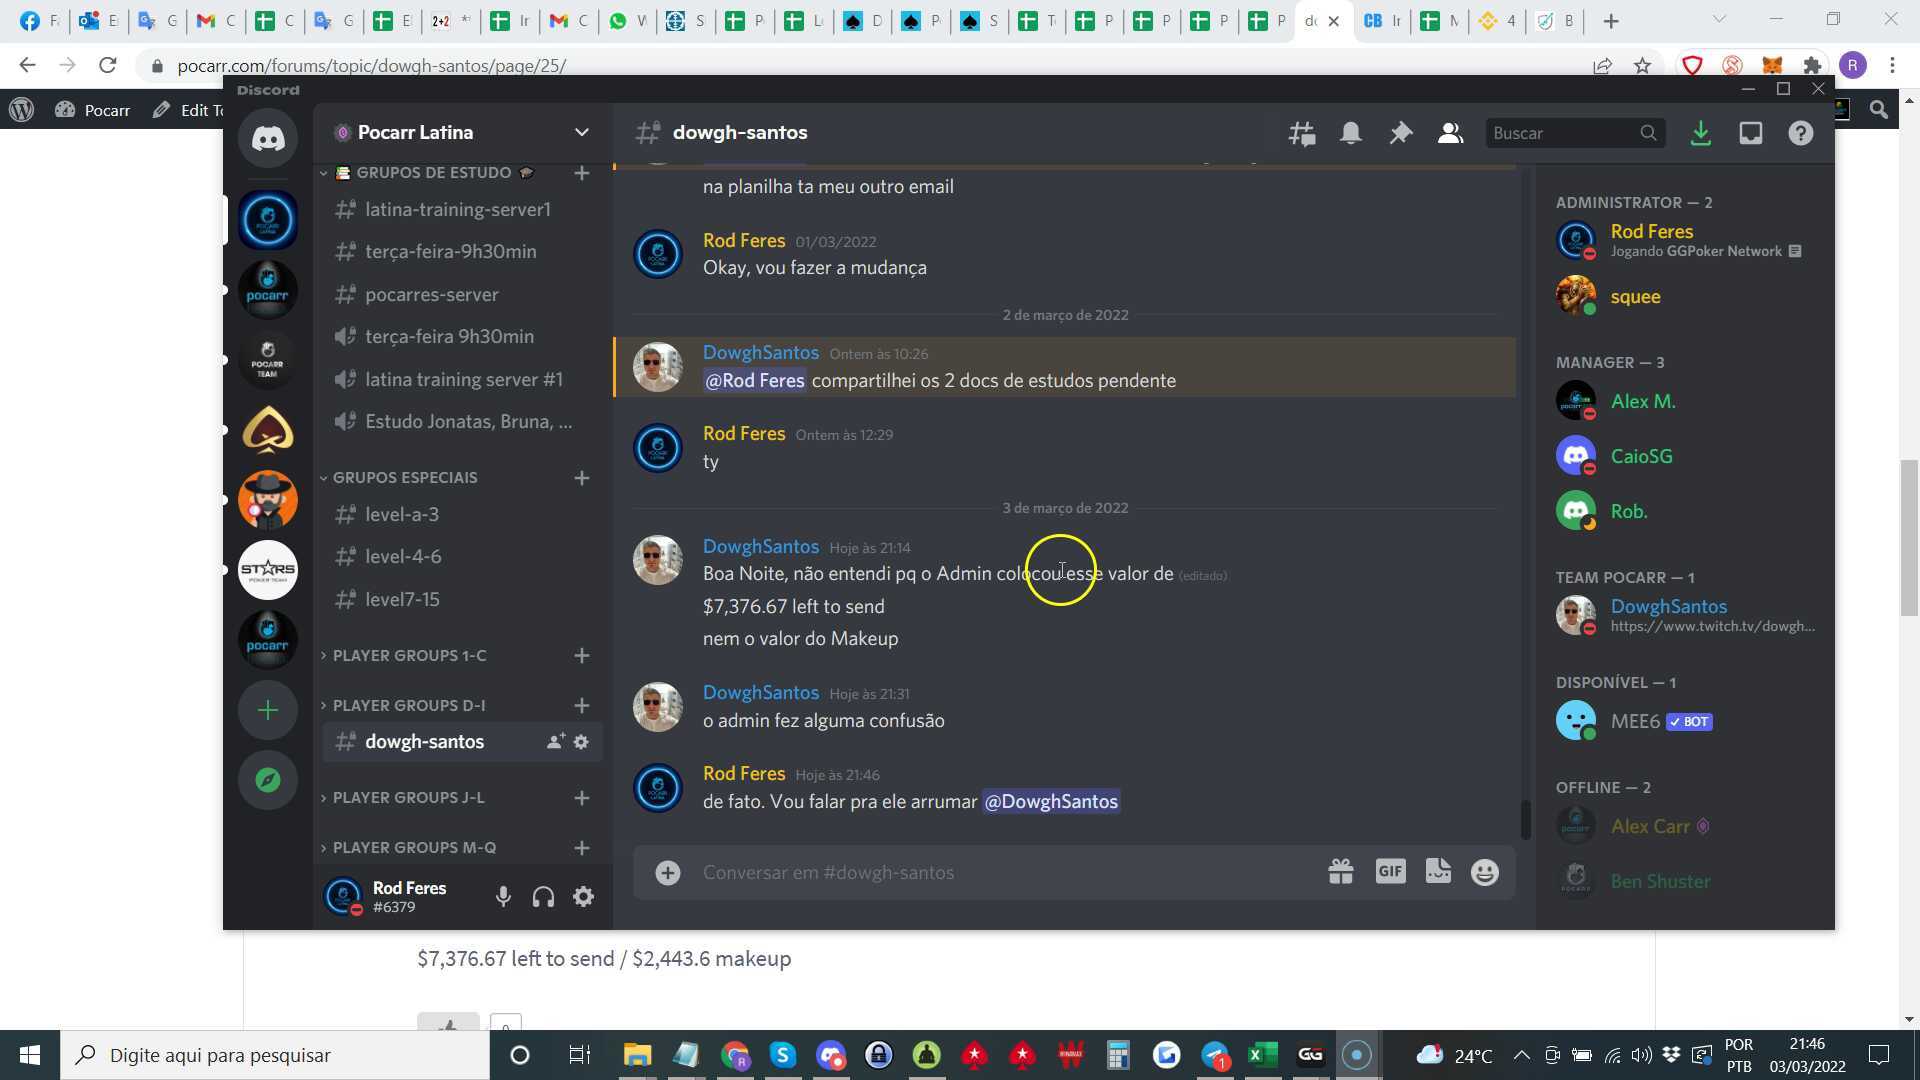This screenshot has width=1920, height=1080.
Task: Open the GIF picker
Action: tap(1390, 872)
